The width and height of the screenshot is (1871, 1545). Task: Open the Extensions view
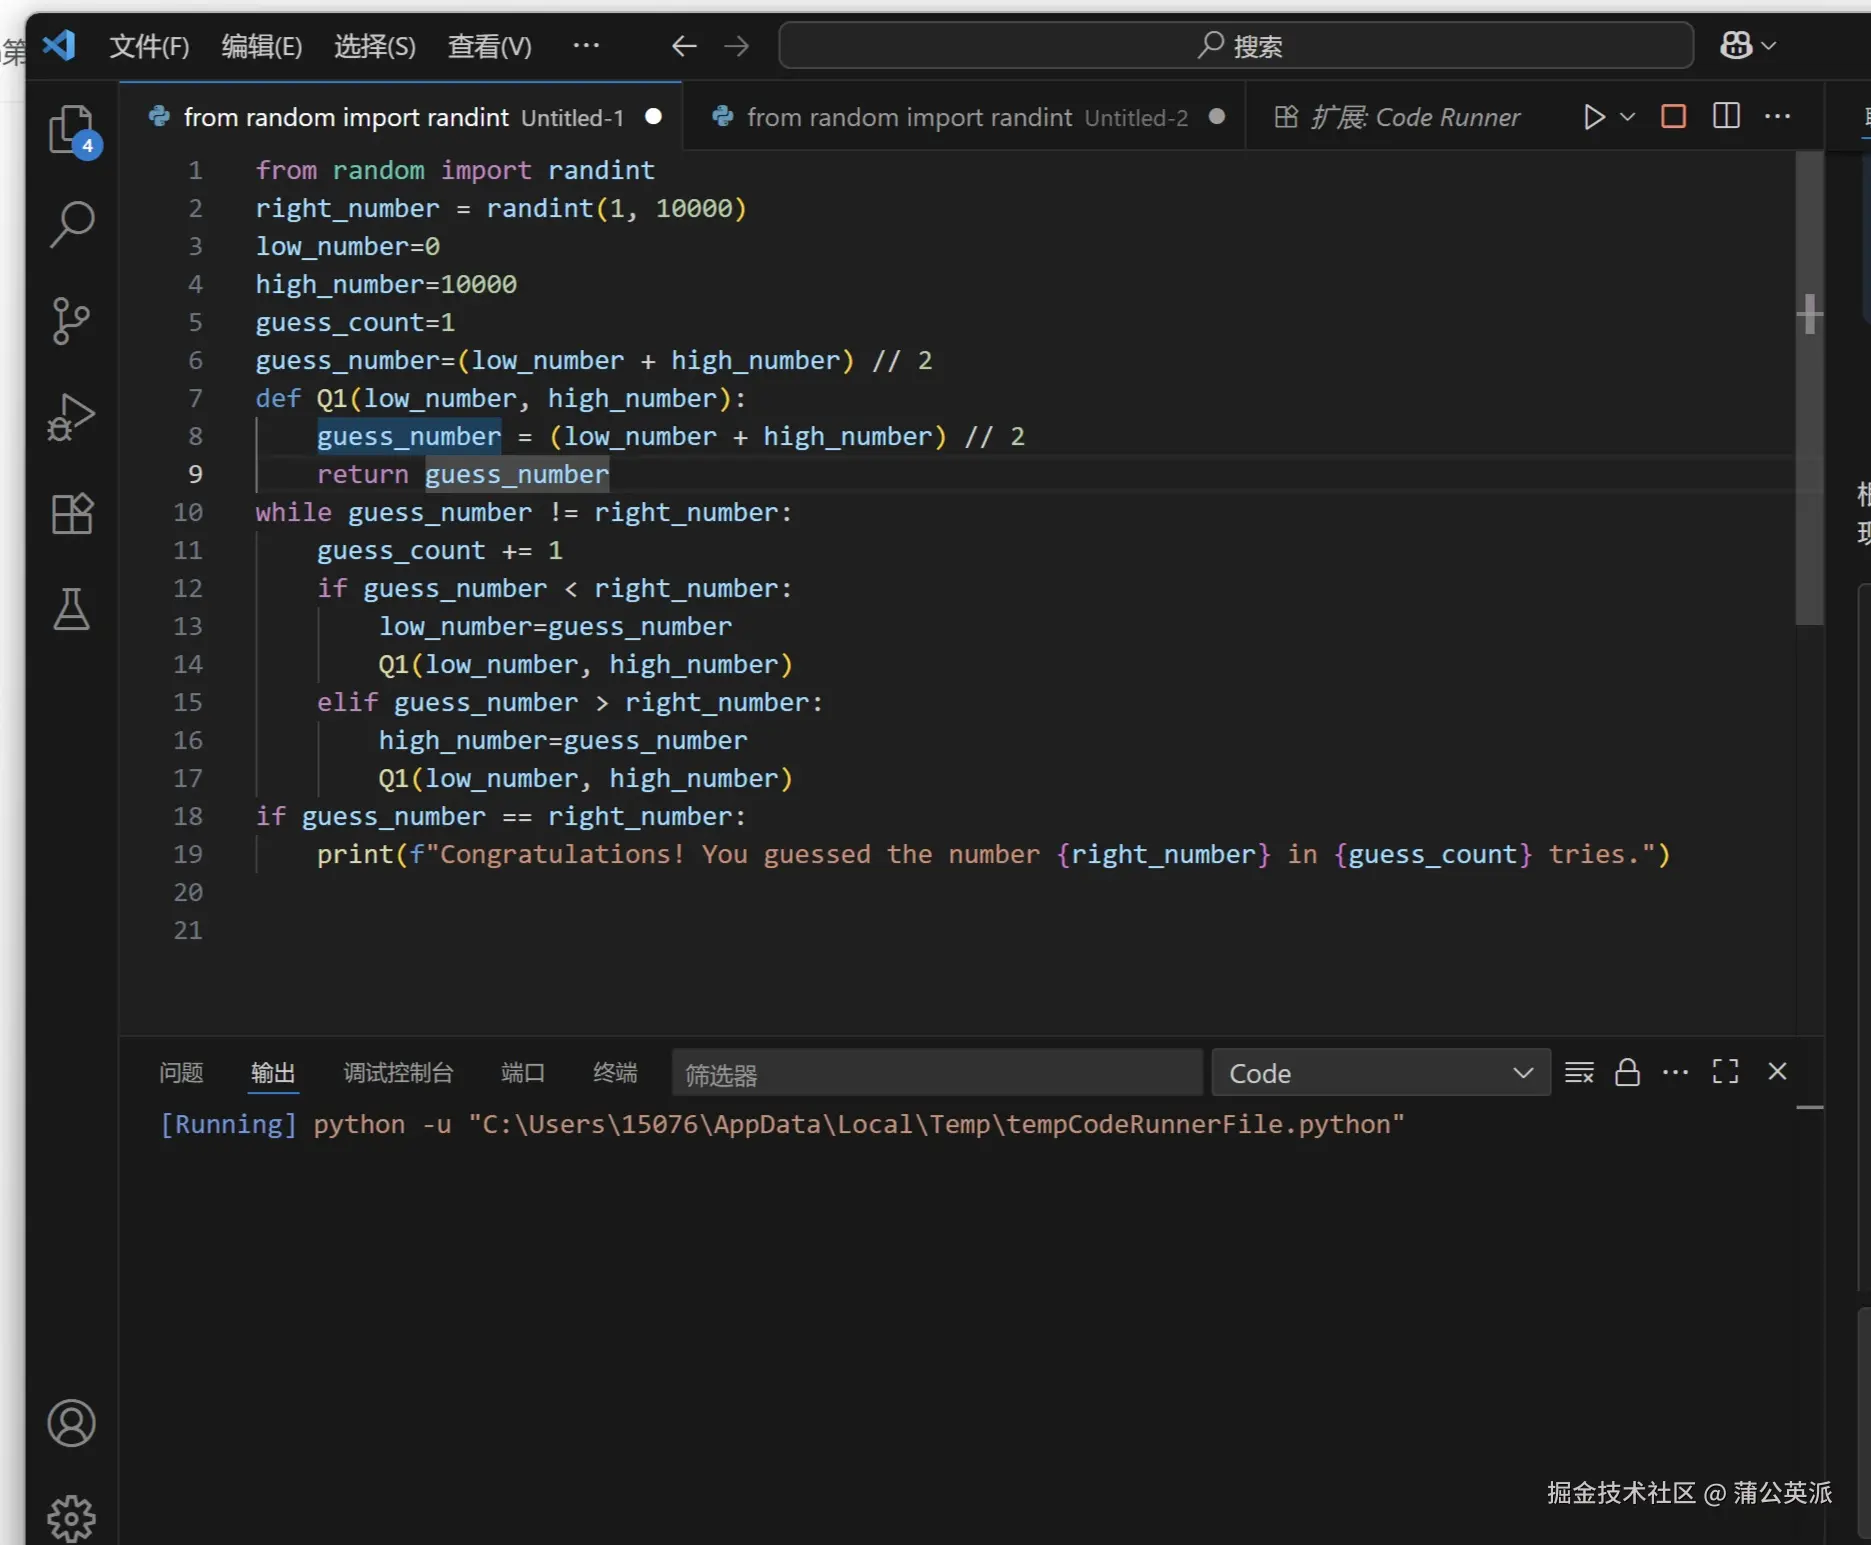[71, 514]
